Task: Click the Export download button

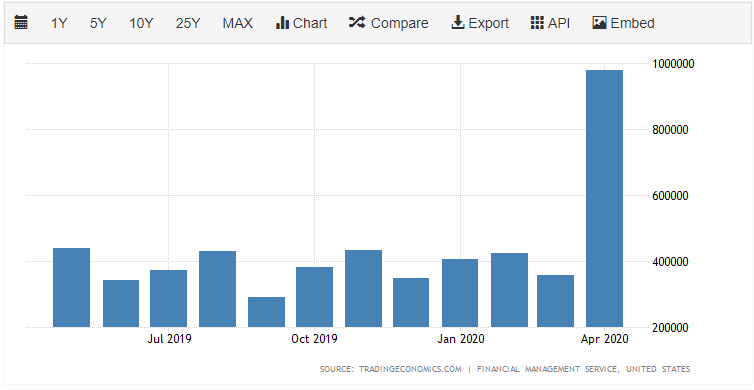Action: coord(480,23)
